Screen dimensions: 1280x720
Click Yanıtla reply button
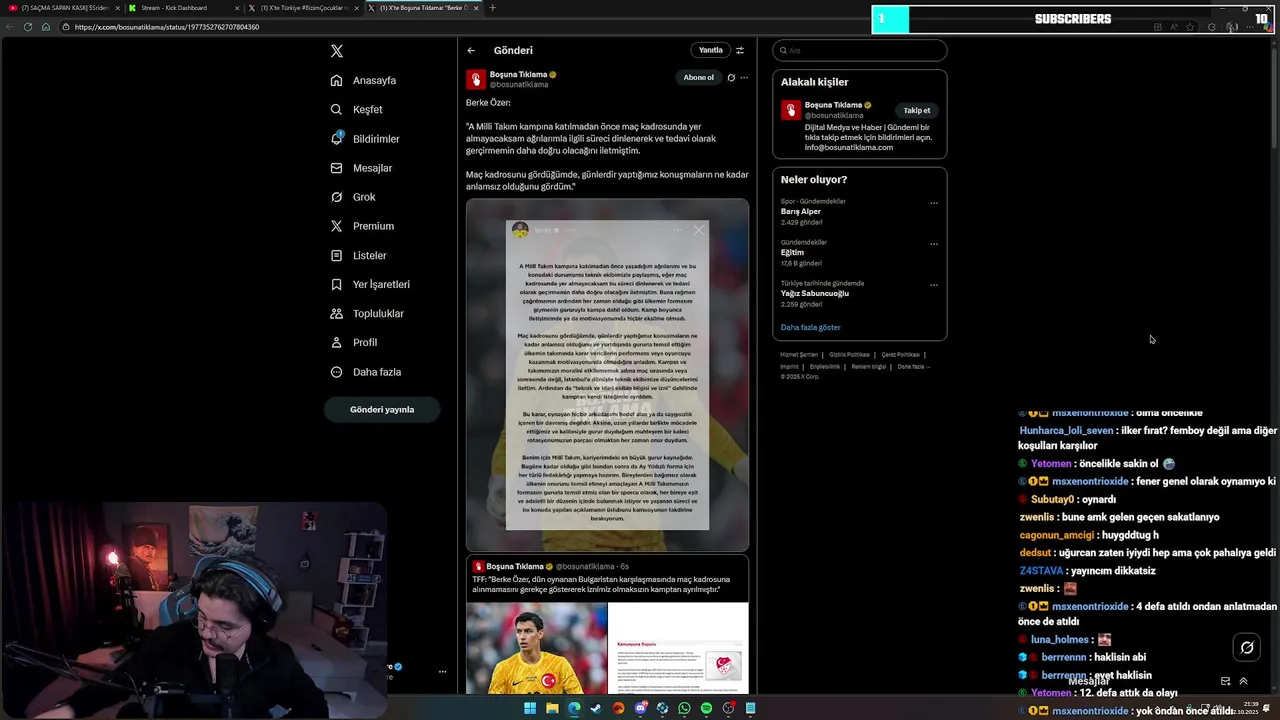click(710, 50)
